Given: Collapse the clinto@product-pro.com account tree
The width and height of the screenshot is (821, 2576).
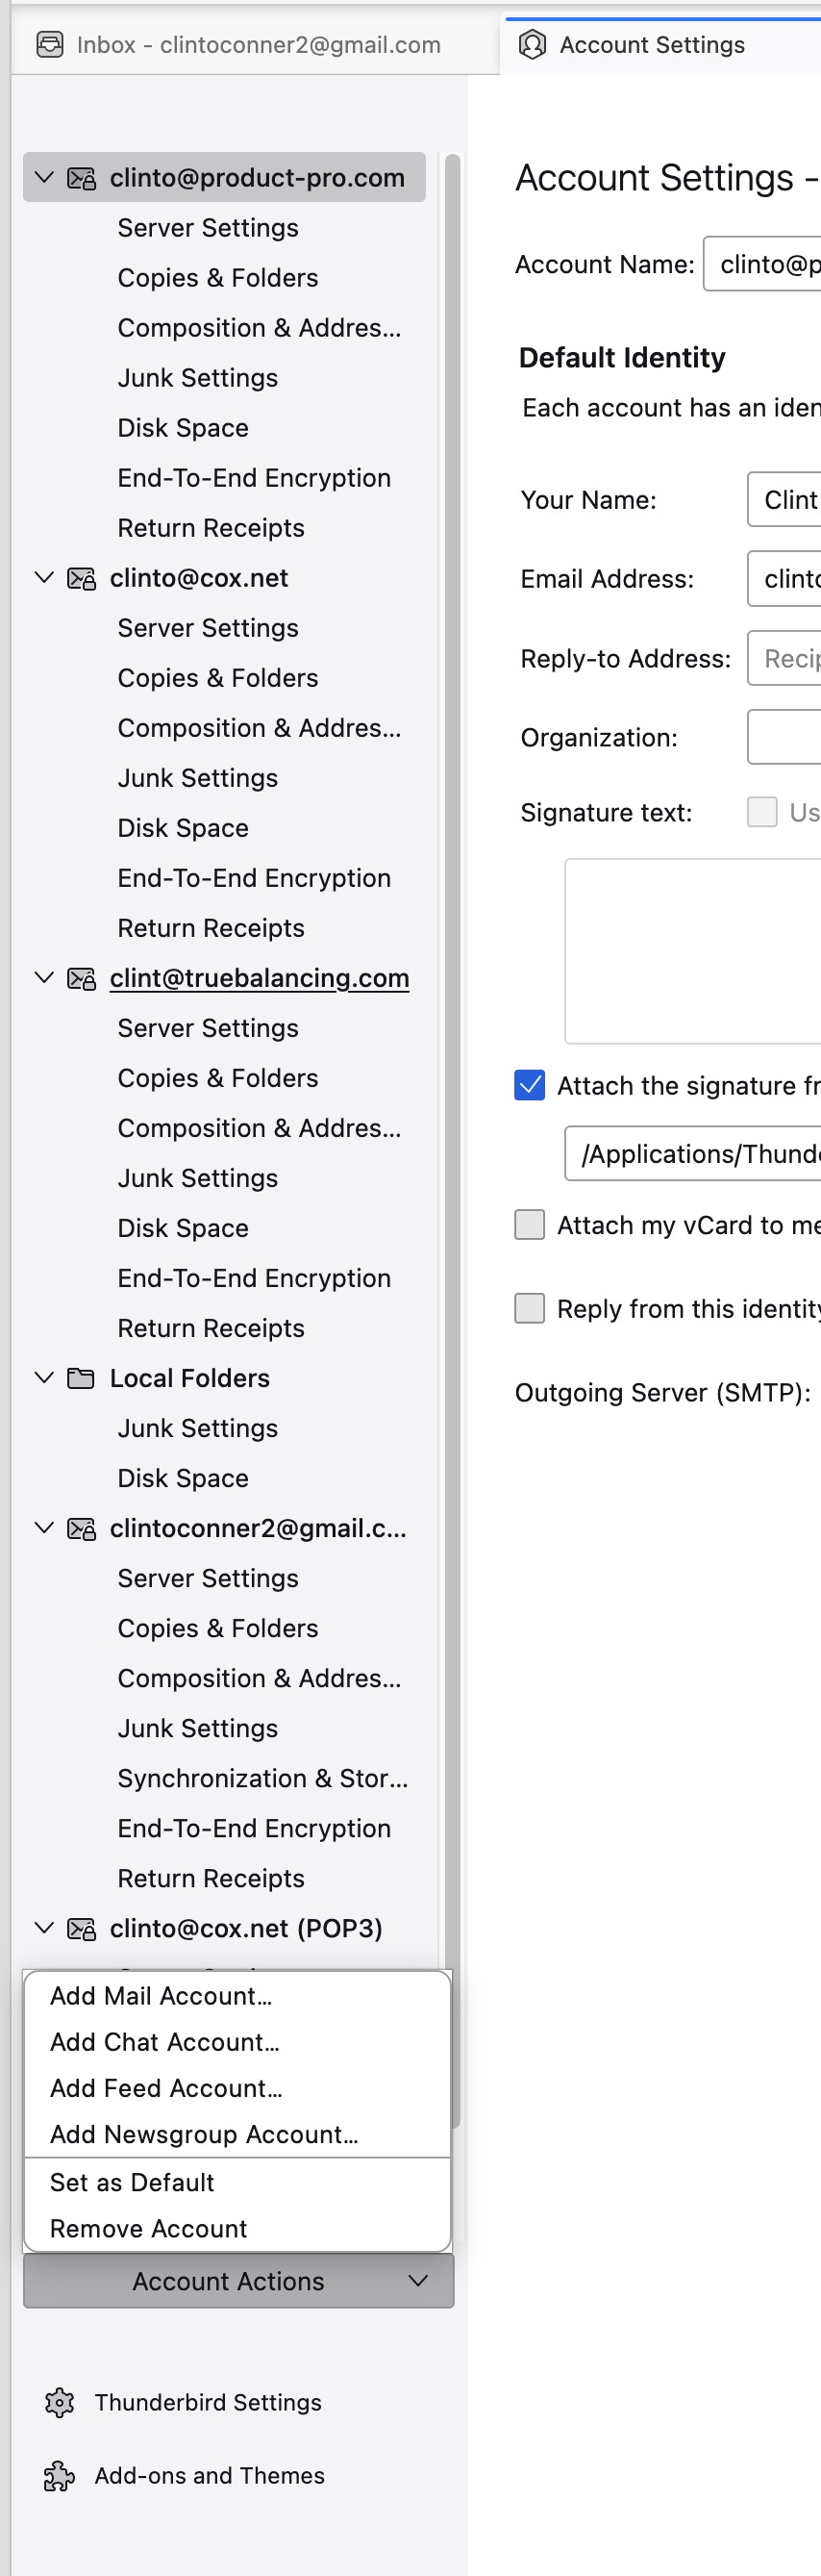Looking at the screenshot, I should click(x=44, y=177).
